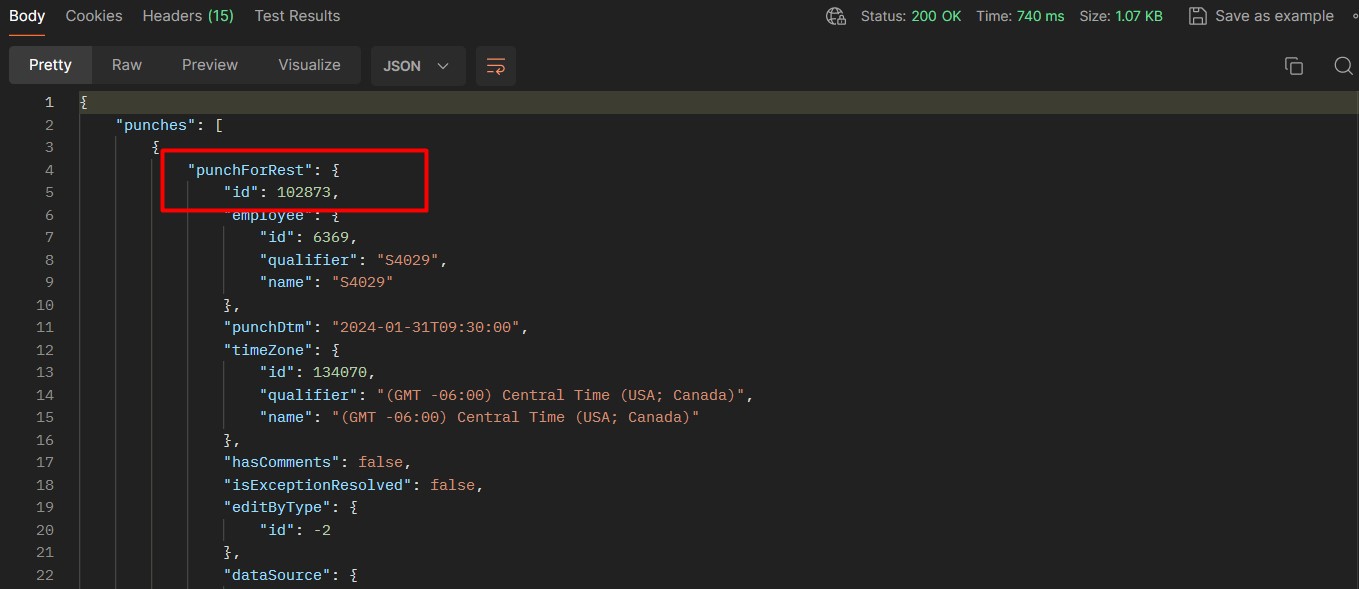Click the network security globe icon
The image size is (1359, 589).
(x=835, y=16)
